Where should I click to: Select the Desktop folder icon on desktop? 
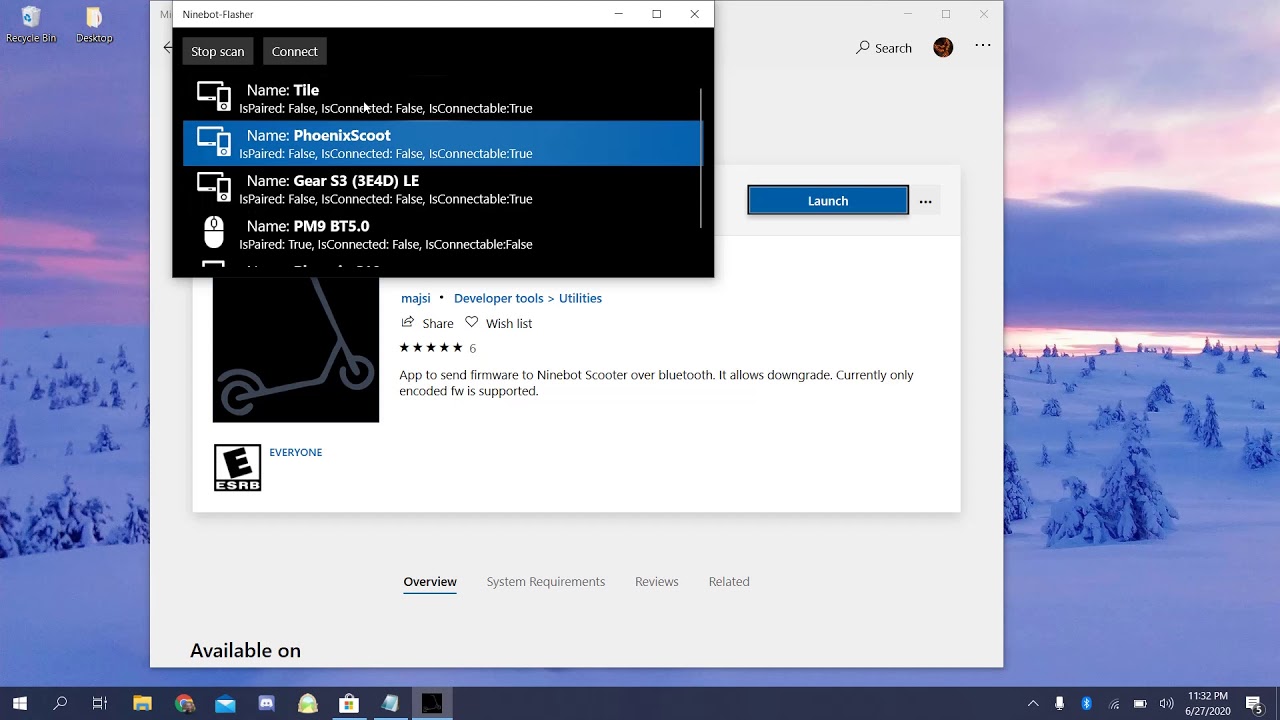94,25
